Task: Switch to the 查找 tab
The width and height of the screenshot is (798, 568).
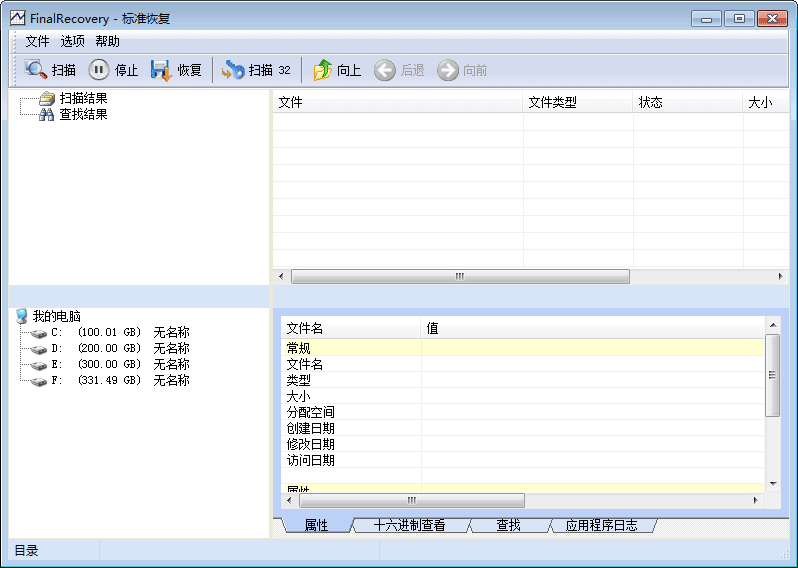Action: pos(508,525)
